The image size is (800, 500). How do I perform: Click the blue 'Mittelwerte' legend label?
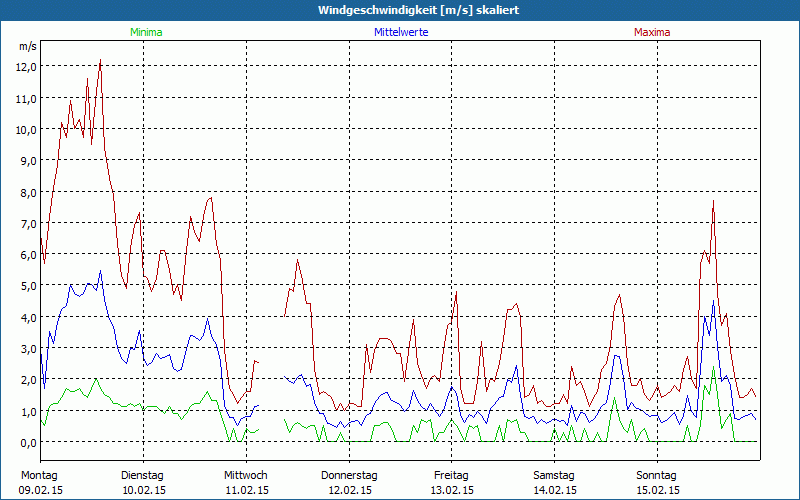[x=401, y=32]
